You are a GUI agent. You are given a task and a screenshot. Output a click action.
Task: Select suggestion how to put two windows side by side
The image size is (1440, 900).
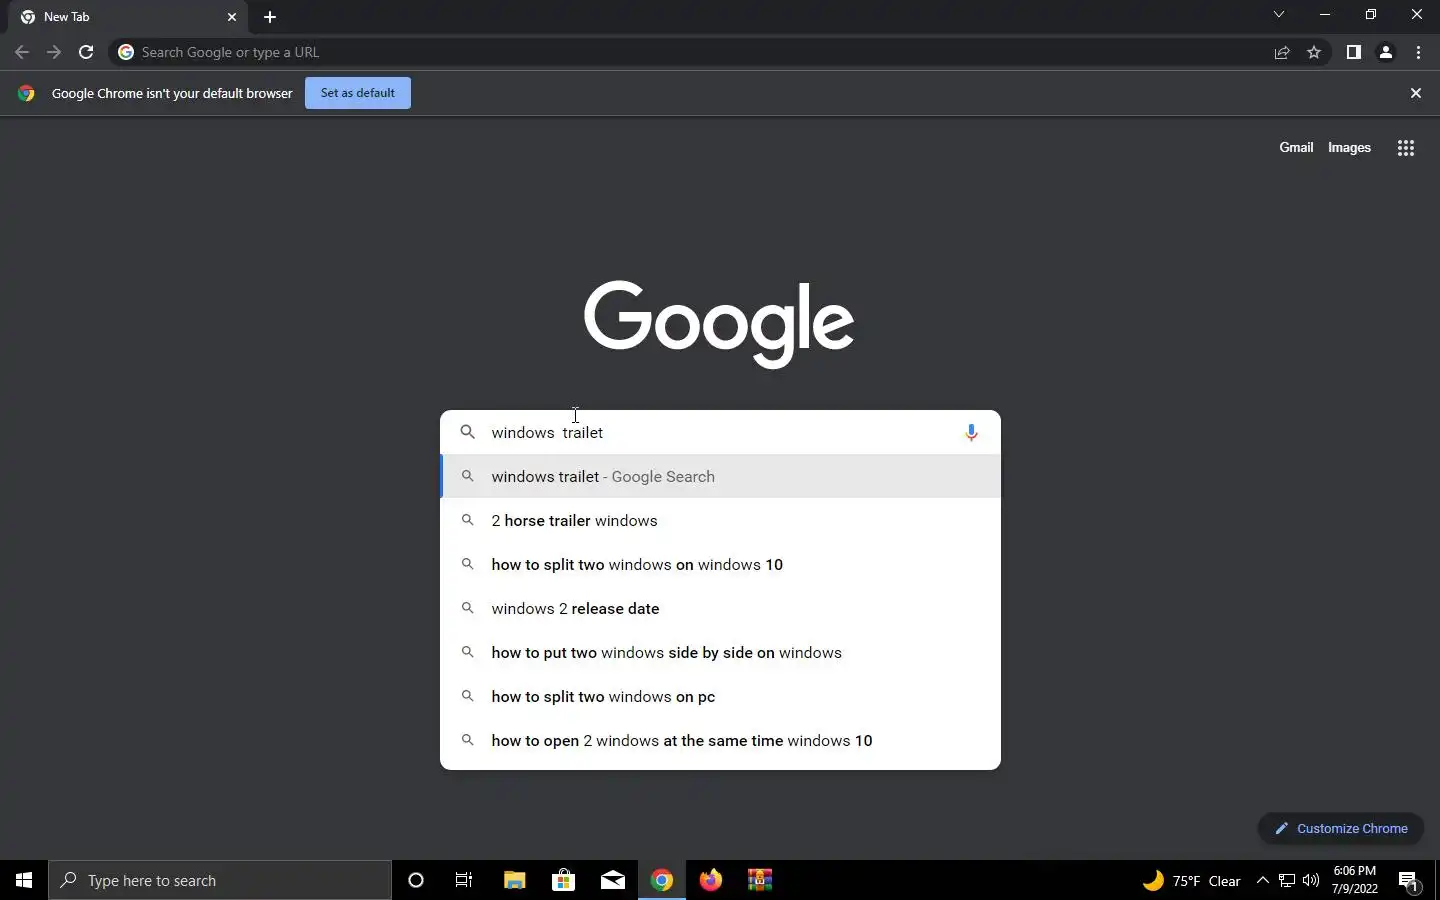tap(720, 653)
